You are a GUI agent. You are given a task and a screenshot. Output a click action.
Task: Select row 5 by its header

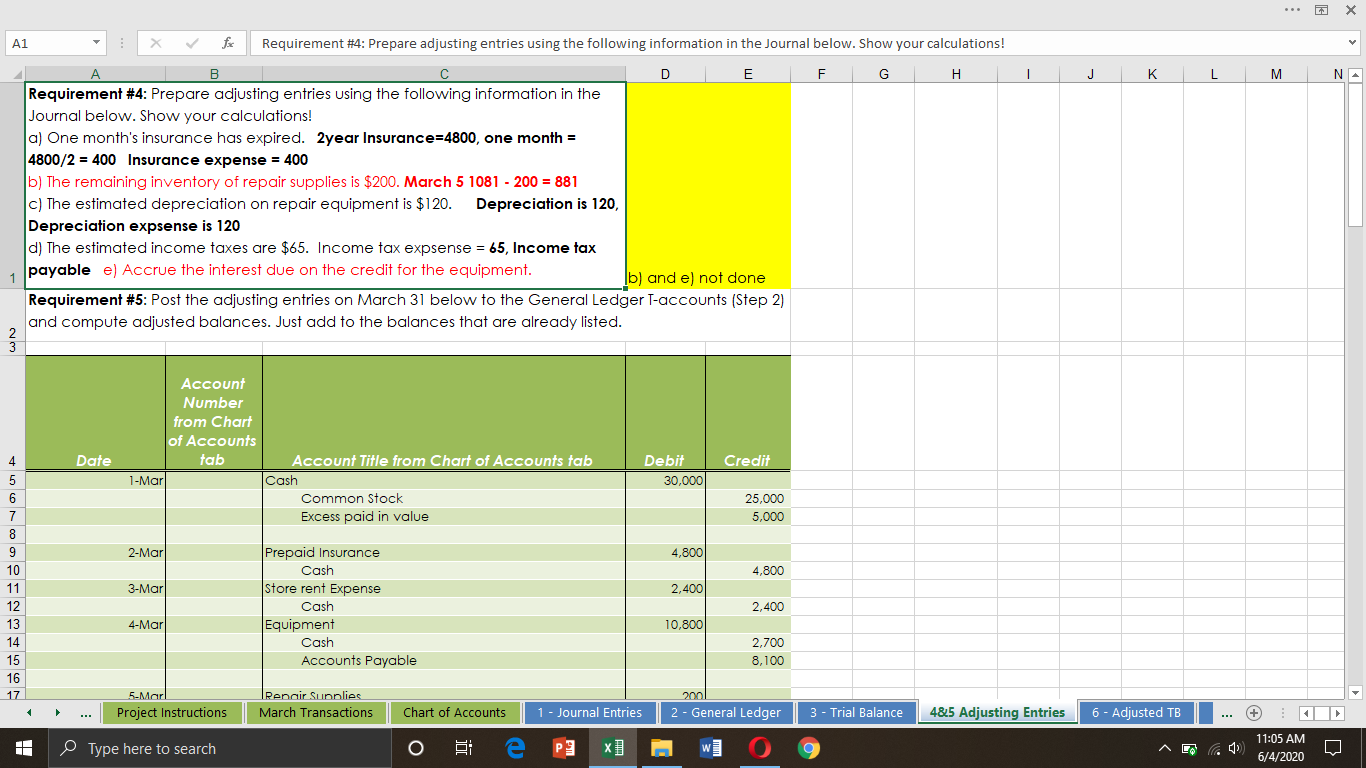[x=12, y=480]
